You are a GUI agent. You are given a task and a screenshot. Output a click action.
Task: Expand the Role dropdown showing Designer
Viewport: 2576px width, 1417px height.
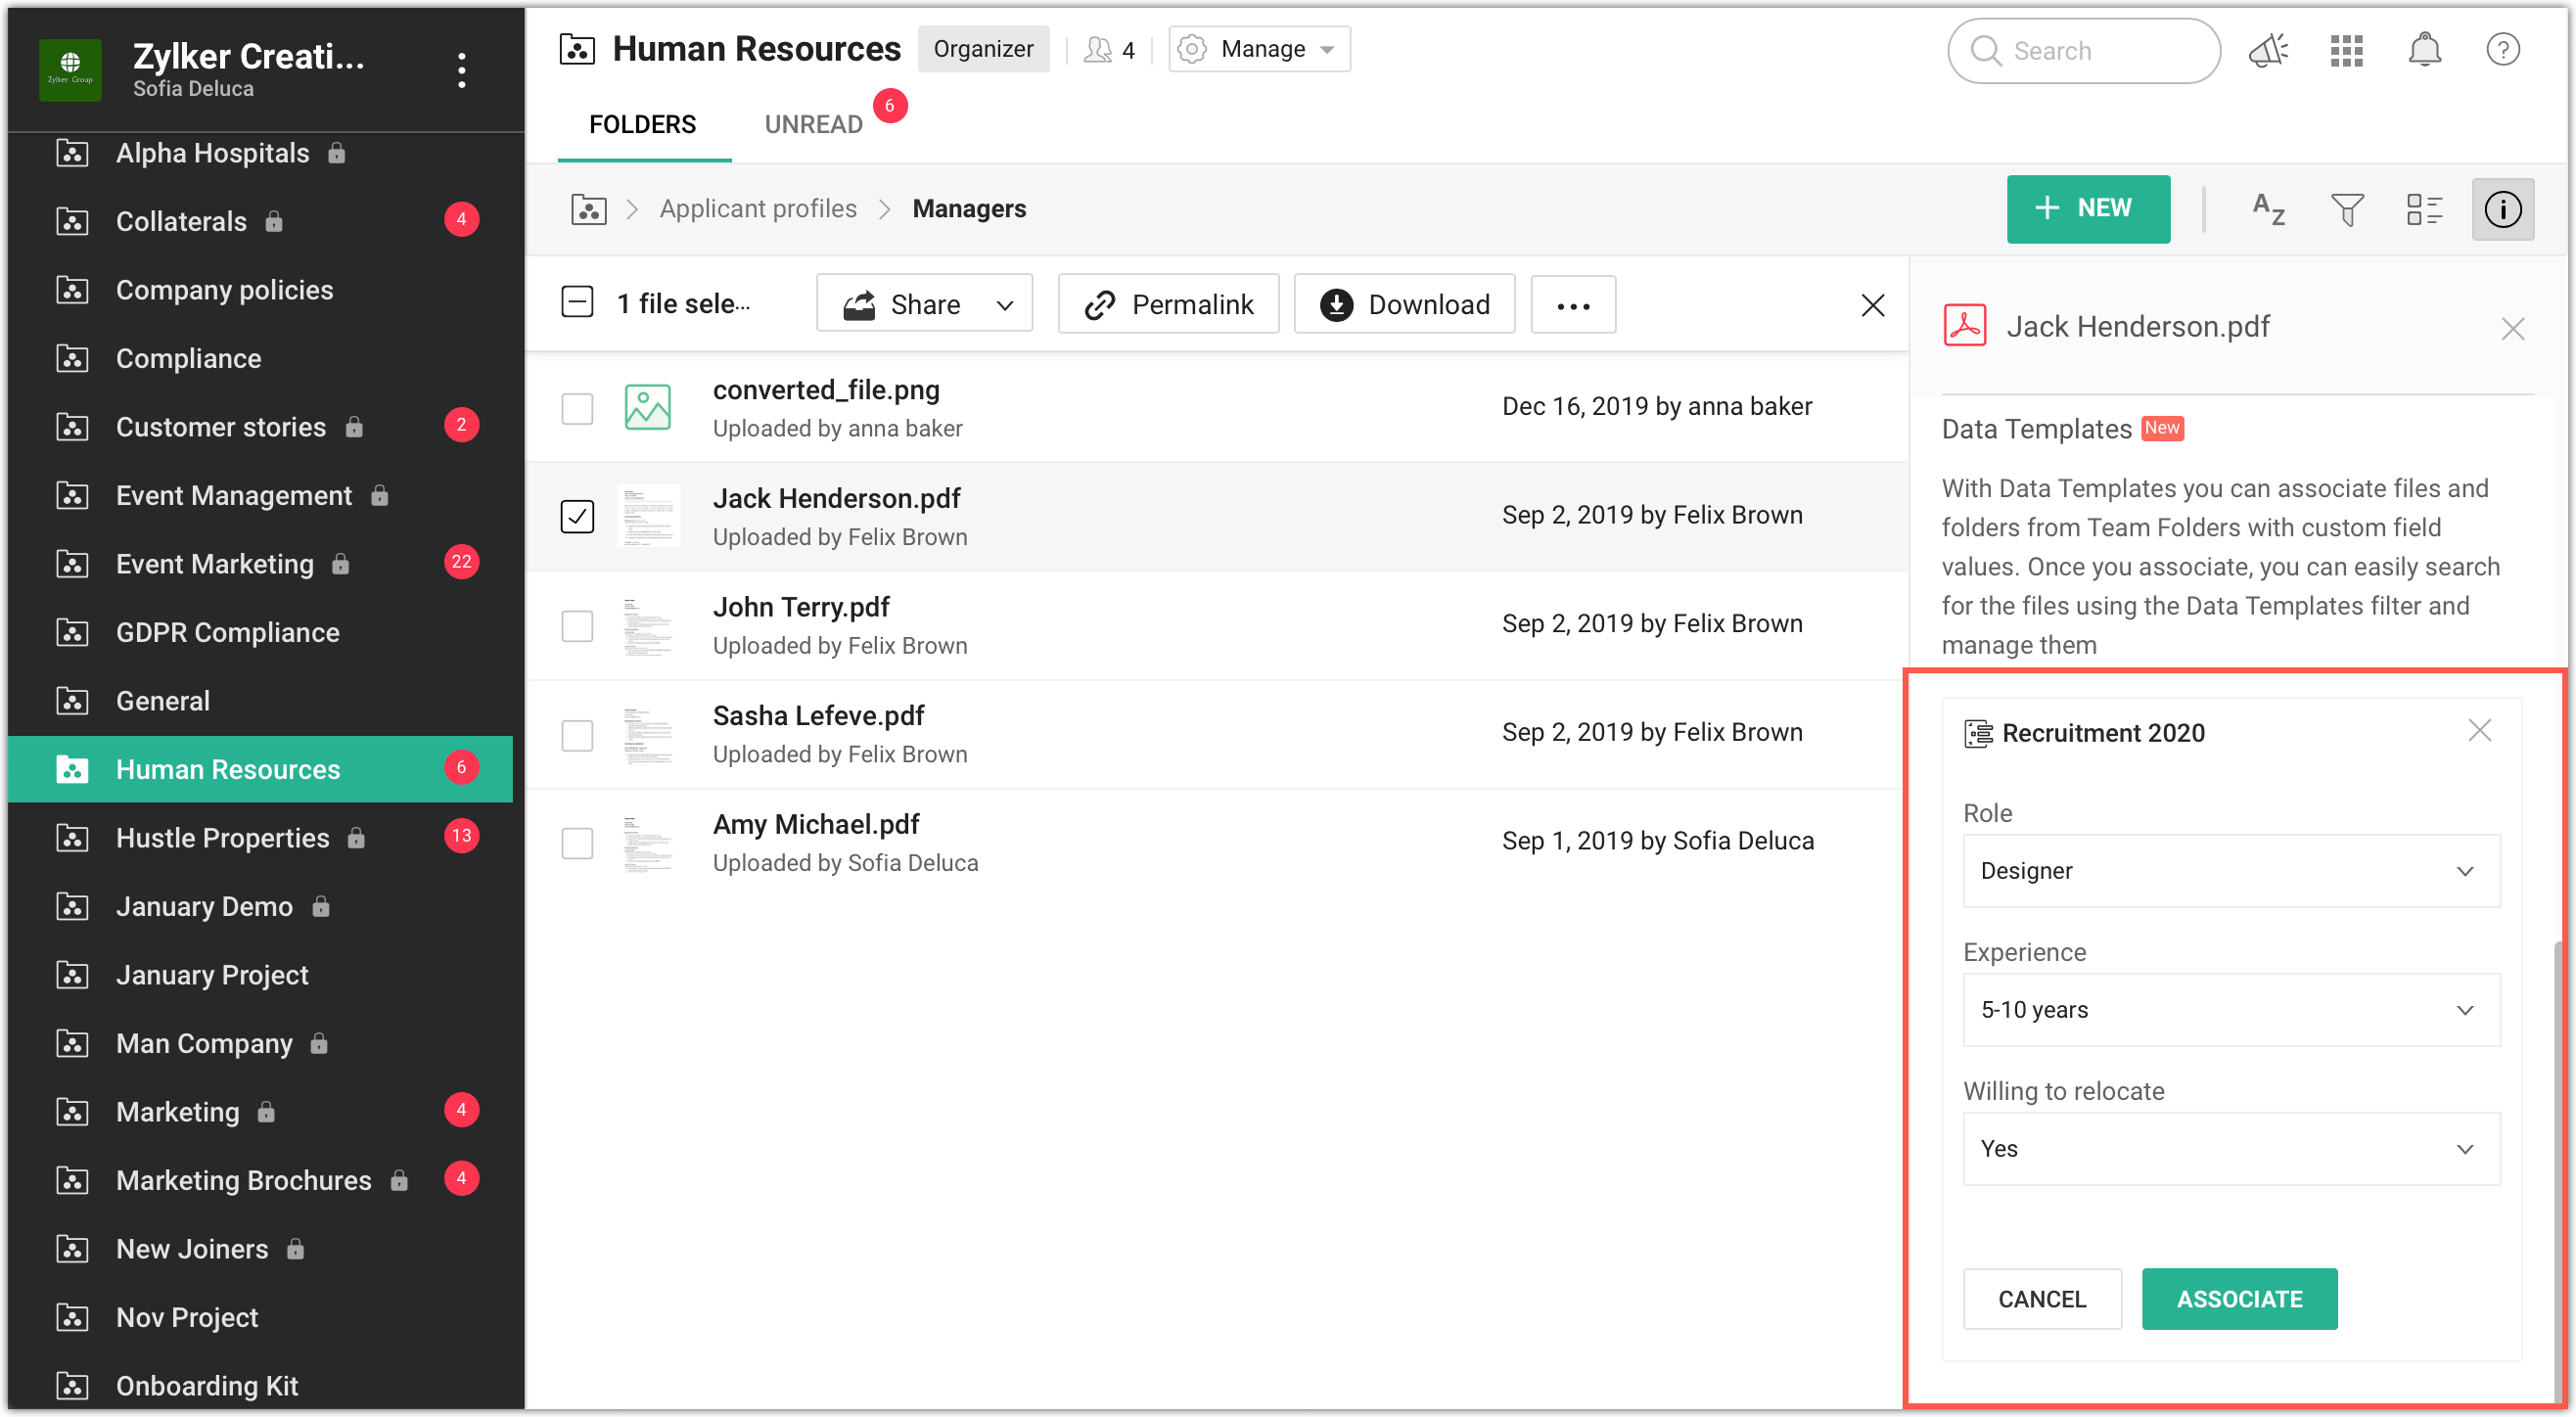coord(2231,870)
